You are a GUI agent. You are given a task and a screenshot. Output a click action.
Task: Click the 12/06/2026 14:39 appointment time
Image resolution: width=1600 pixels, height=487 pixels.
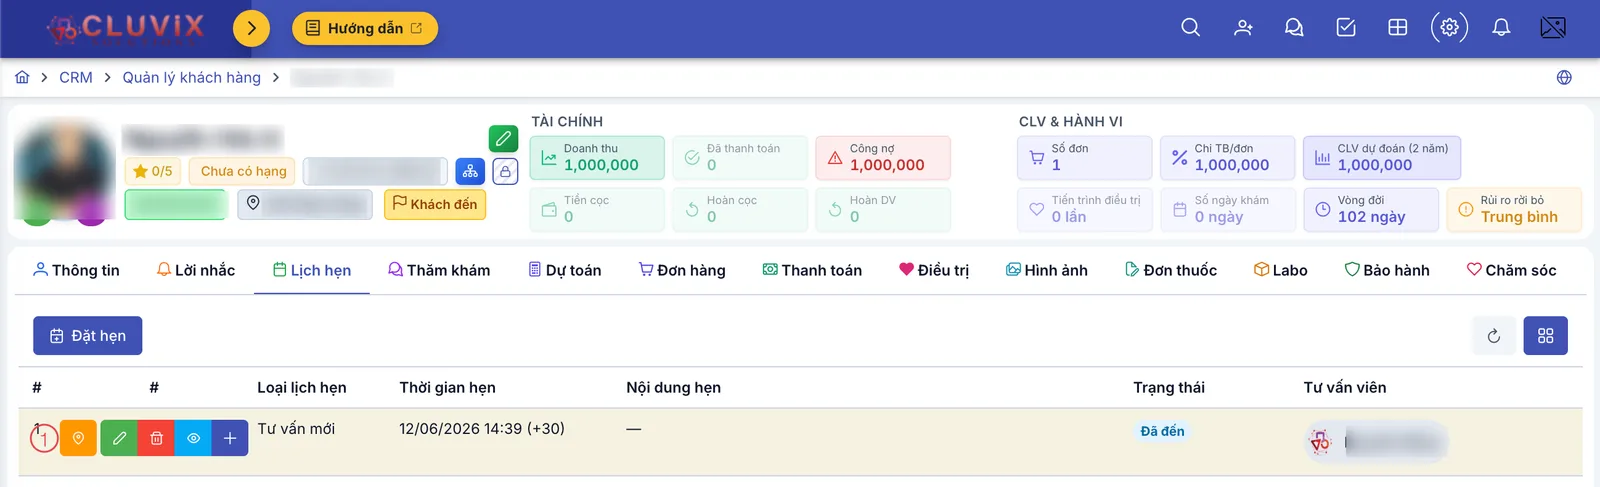tap(482, 428)
